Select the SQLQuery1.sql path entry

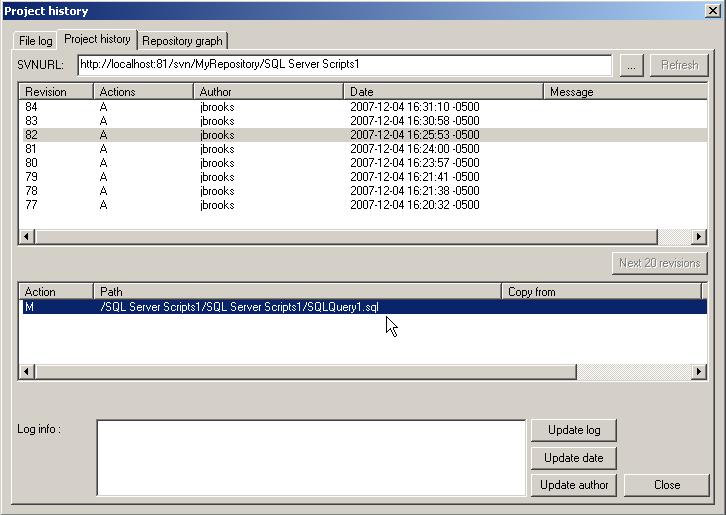coord(240,307)
